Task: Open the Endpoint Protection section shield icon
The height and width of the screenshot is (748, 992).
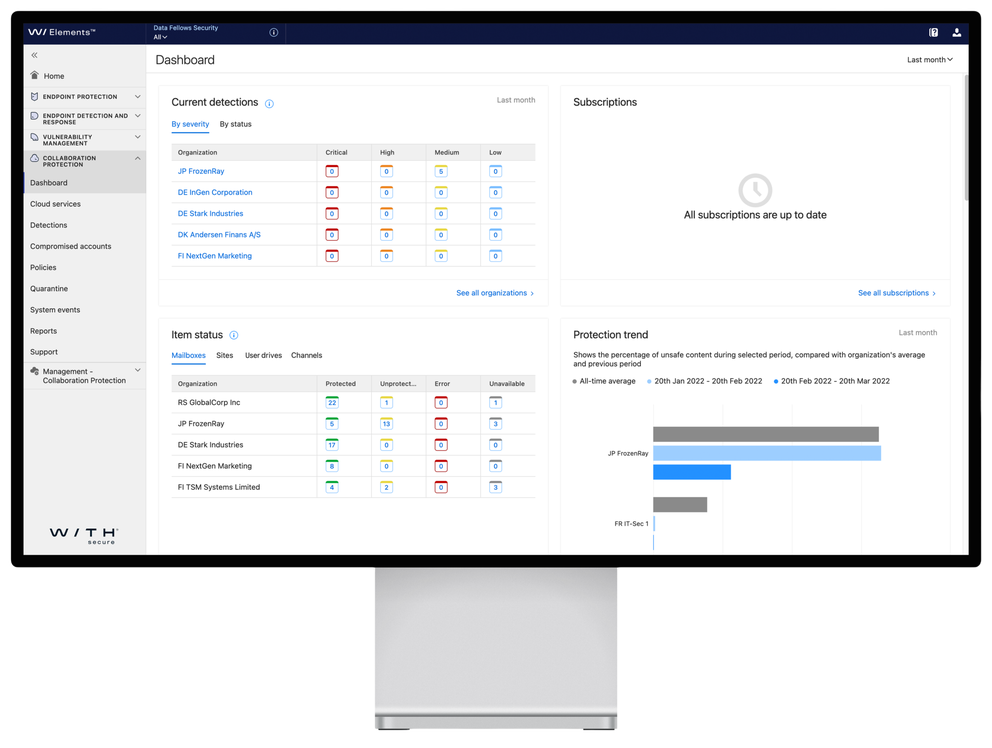Action: point(34,96)
